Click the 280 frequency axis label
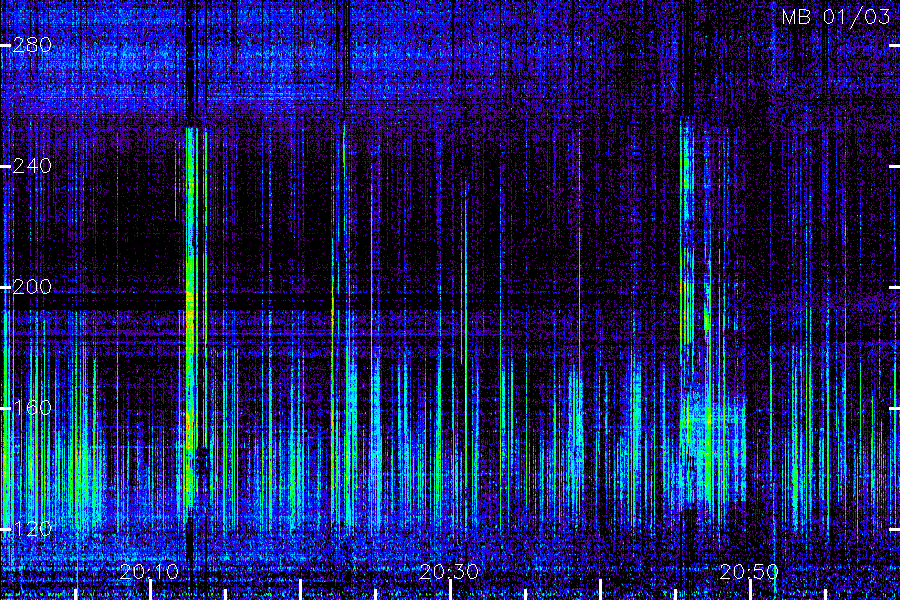This screenshot has height=600, width=900. (x=32, y=45)
